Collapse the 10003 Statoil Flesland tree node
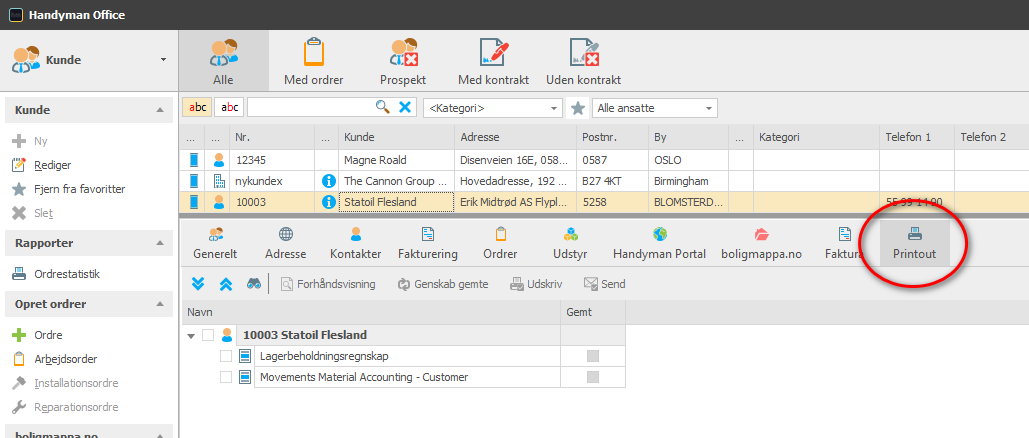 pyautogui.click(x=192, y=336)
